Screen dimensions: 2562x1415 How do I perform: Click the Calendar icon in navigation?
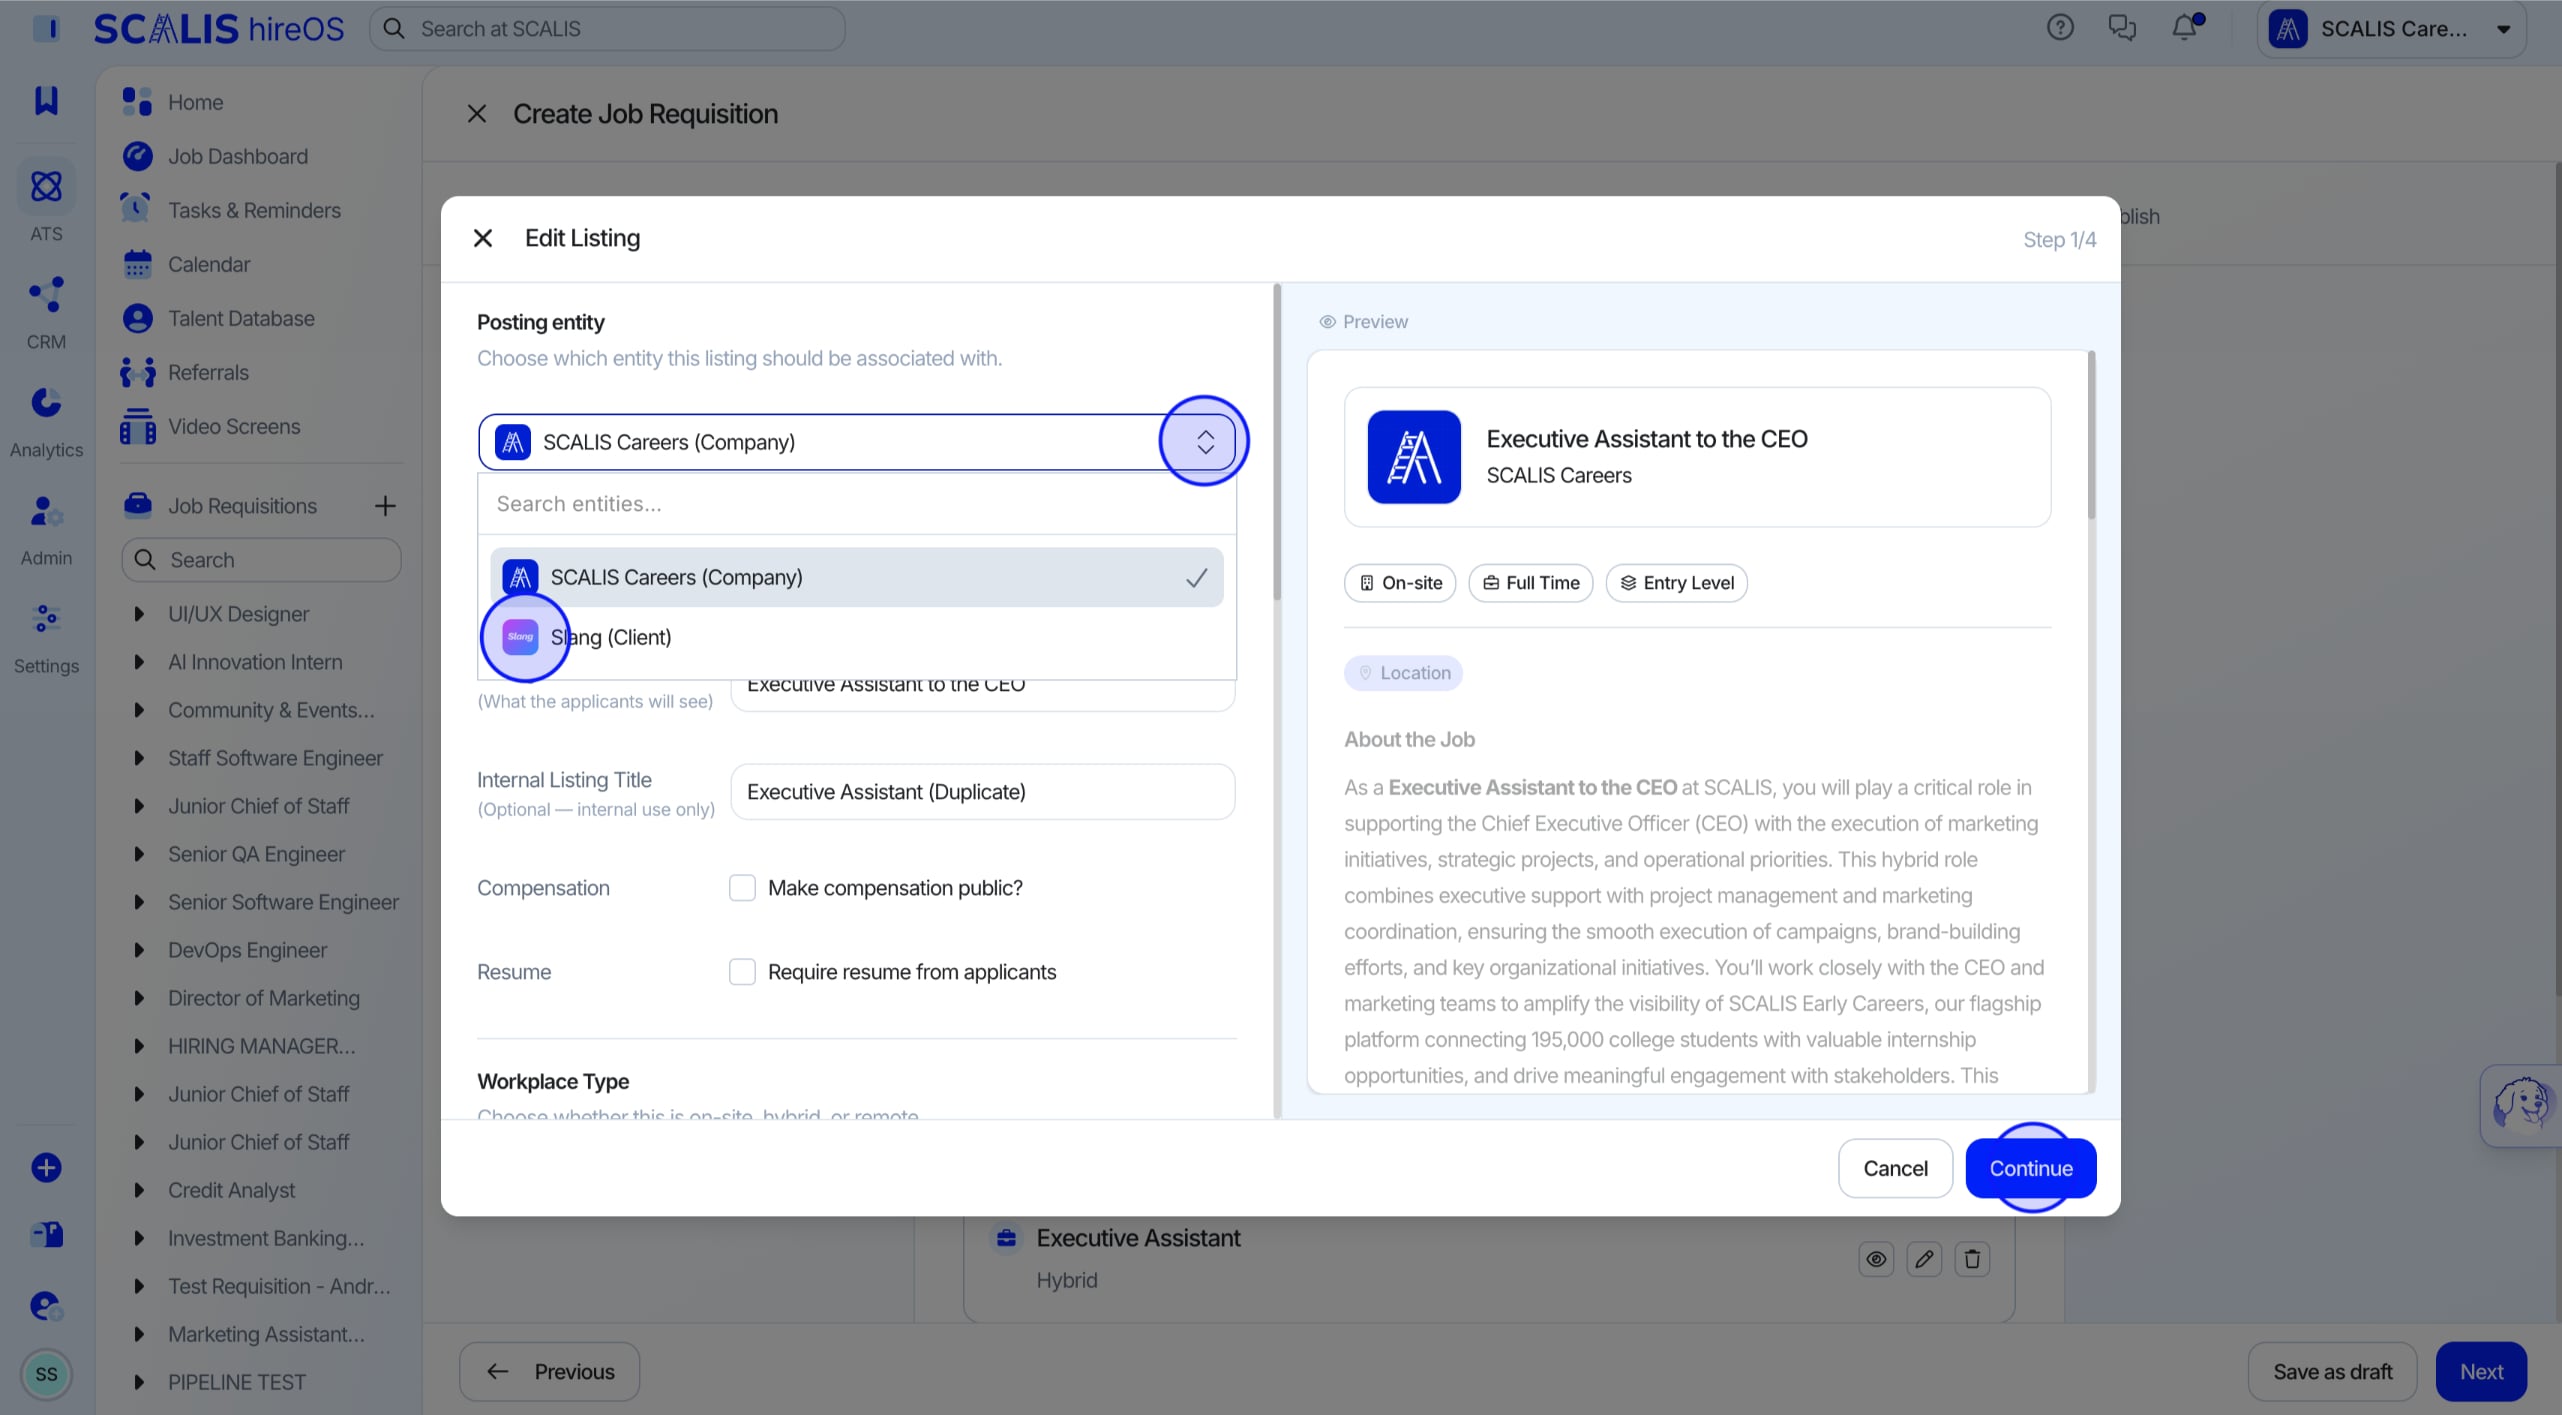pyautogui.click(x=137, y=264)
